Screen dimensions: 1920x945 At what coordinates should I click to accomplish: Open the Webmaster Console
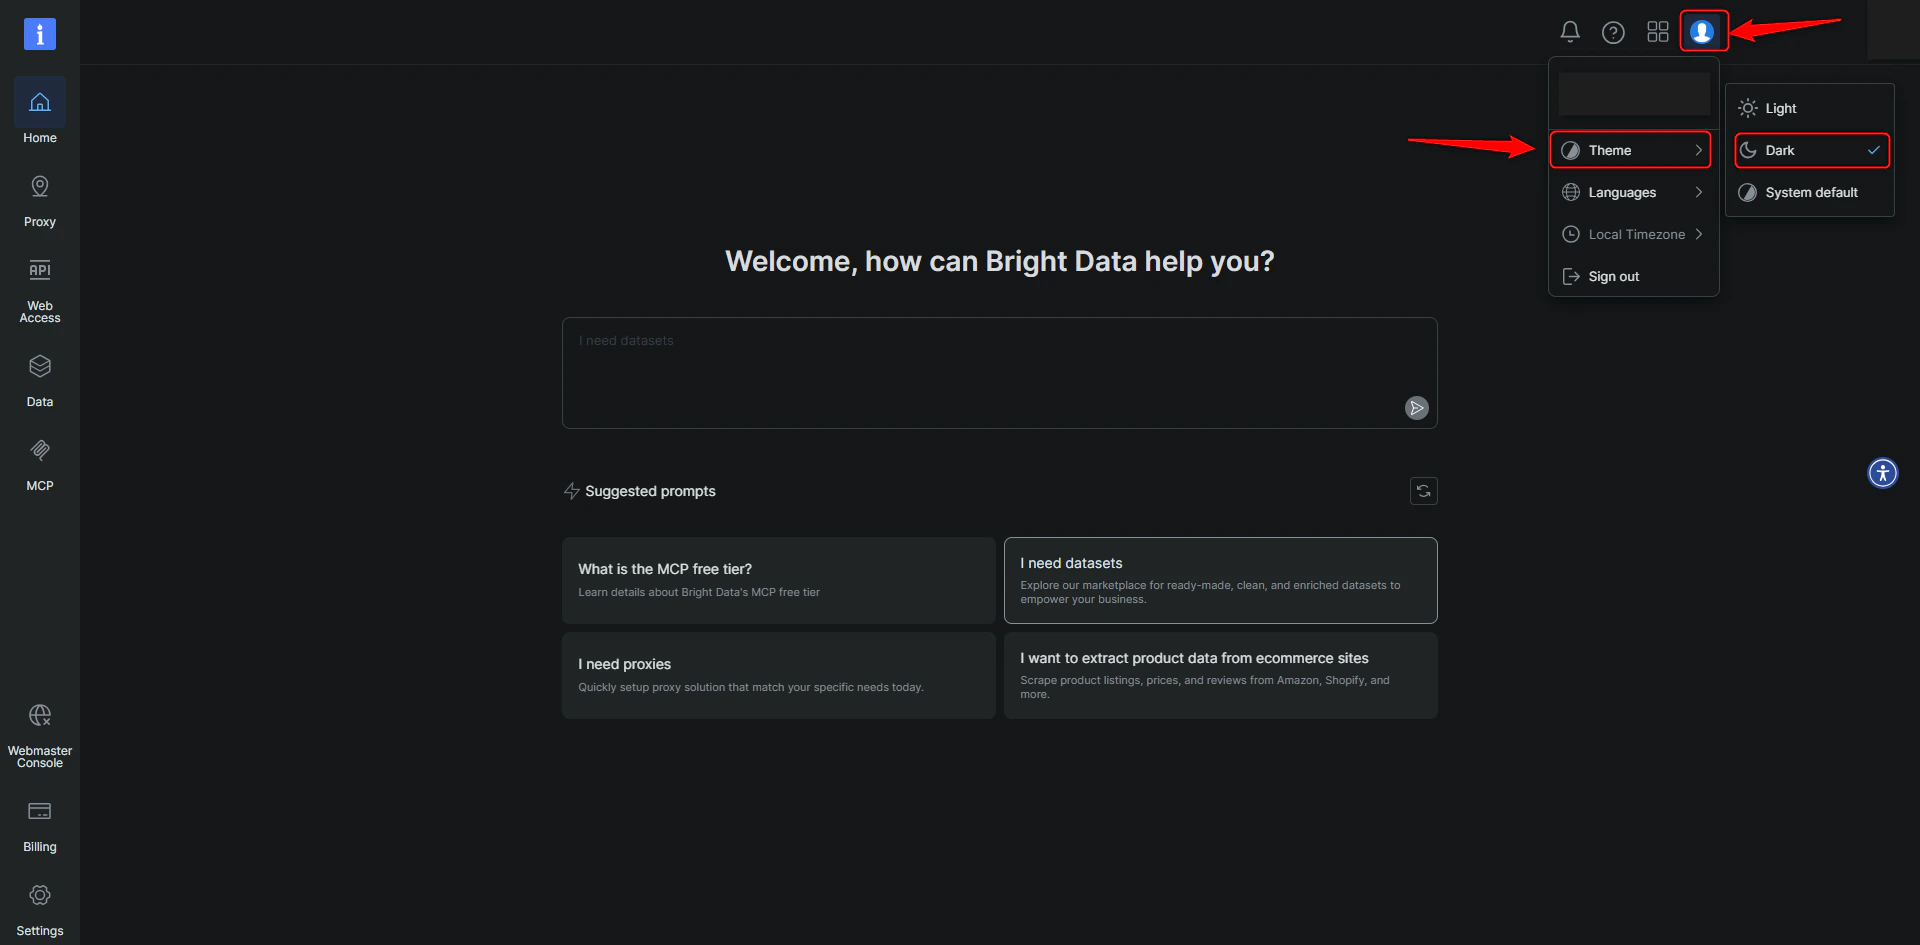pyautogui.click(x=39, y=733)
